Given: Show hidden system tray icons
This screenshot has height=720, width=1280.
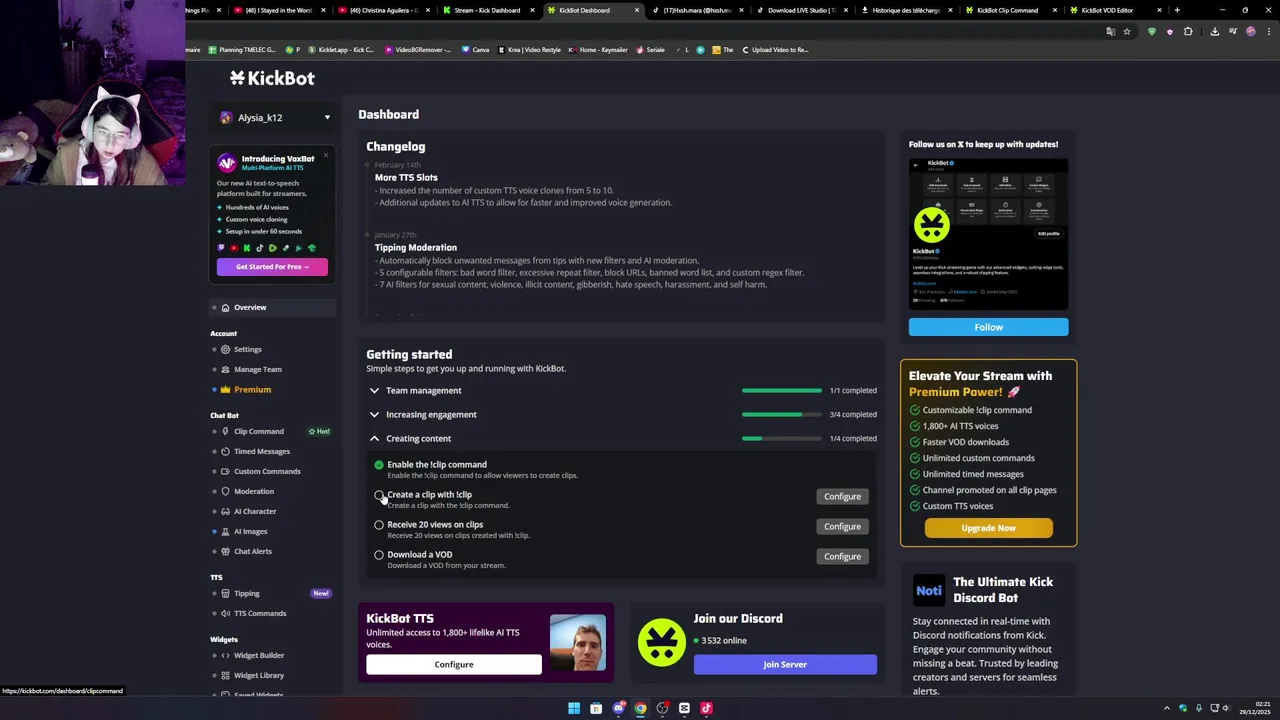Looking at the screenshot, I should tap(1166, 708).
